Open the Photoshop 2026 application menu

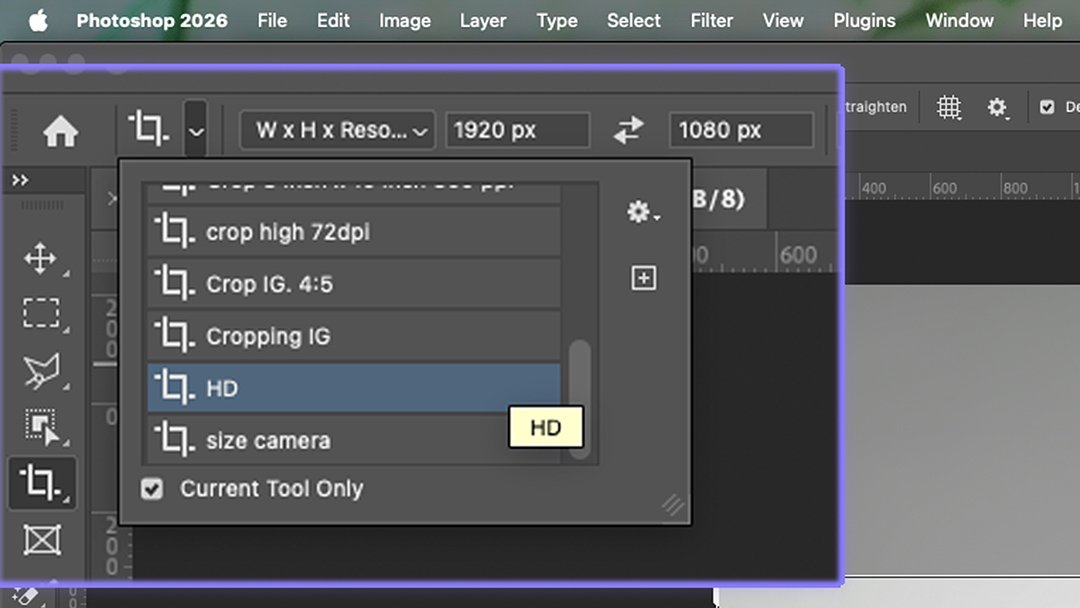click(152, 21)
